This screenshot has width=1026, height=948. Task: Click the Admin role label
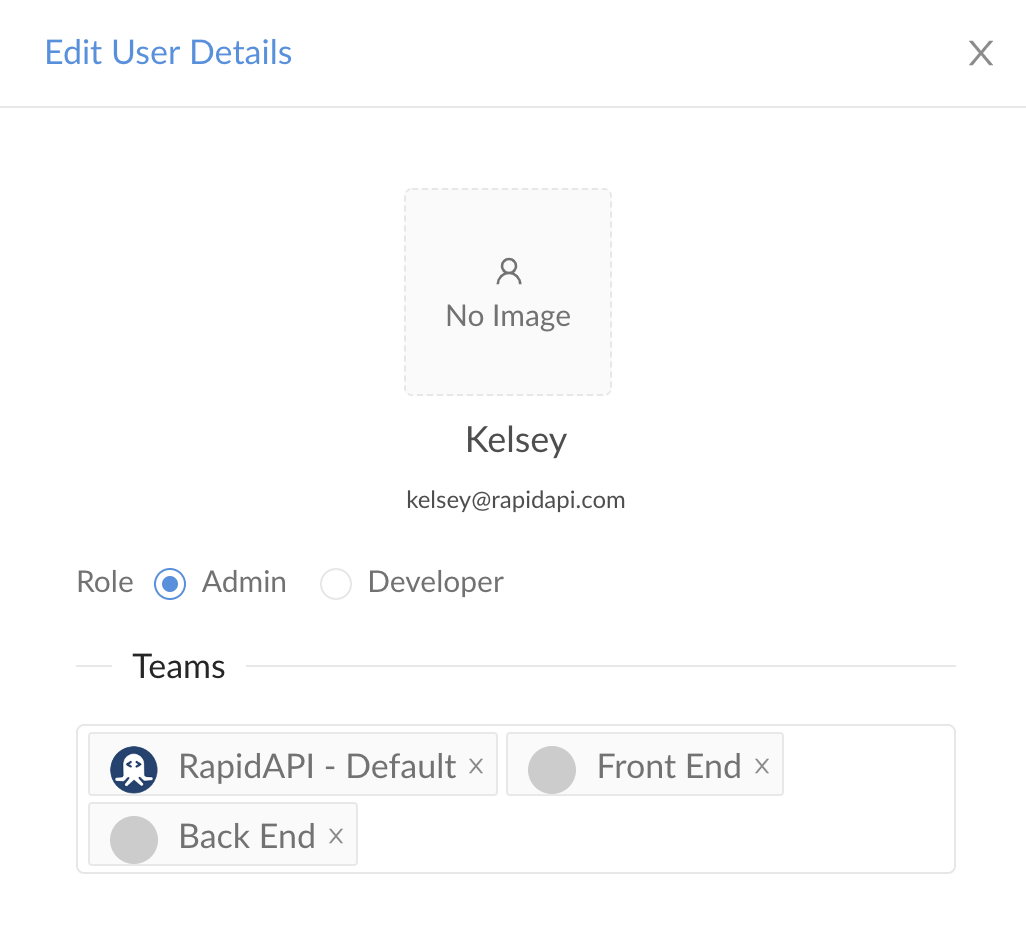coord(244,582)
